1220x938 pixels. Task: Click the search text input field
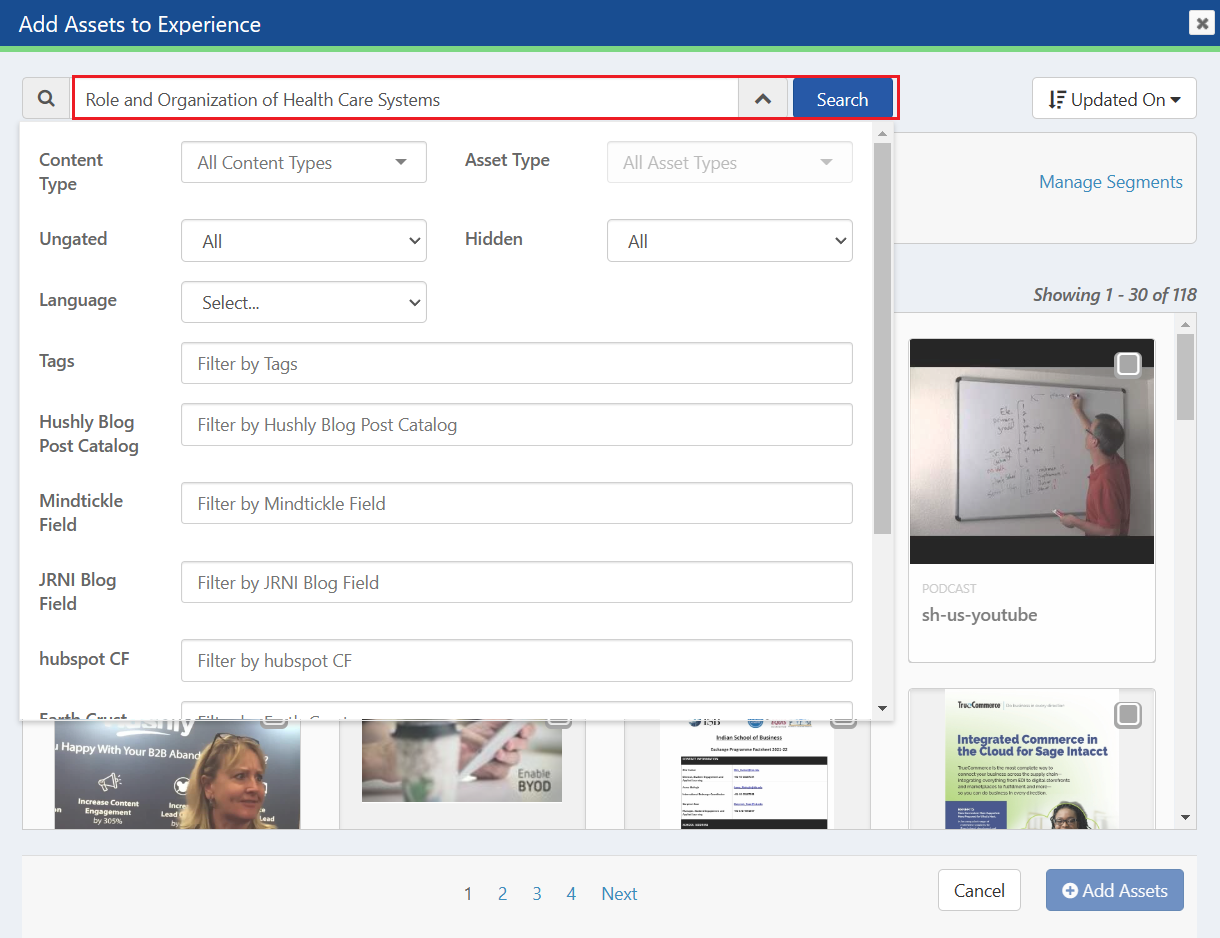pyautogui.click(x=406, y=99)
